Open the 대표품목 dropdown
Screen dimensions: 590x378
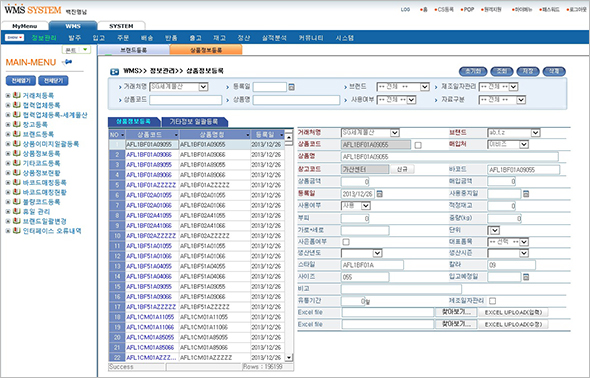524,242
